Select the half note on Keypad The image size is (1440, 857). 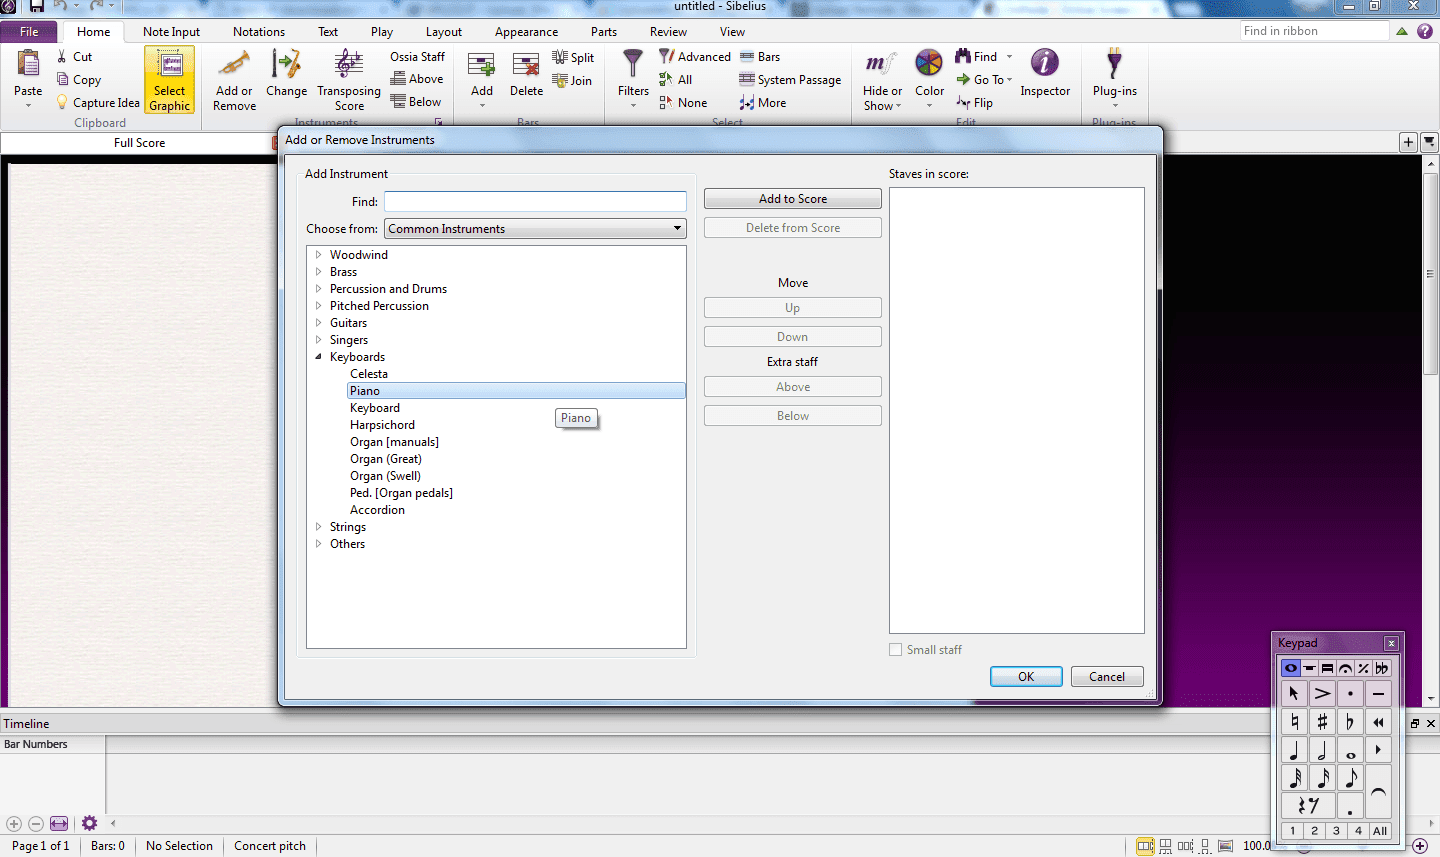1322,750
